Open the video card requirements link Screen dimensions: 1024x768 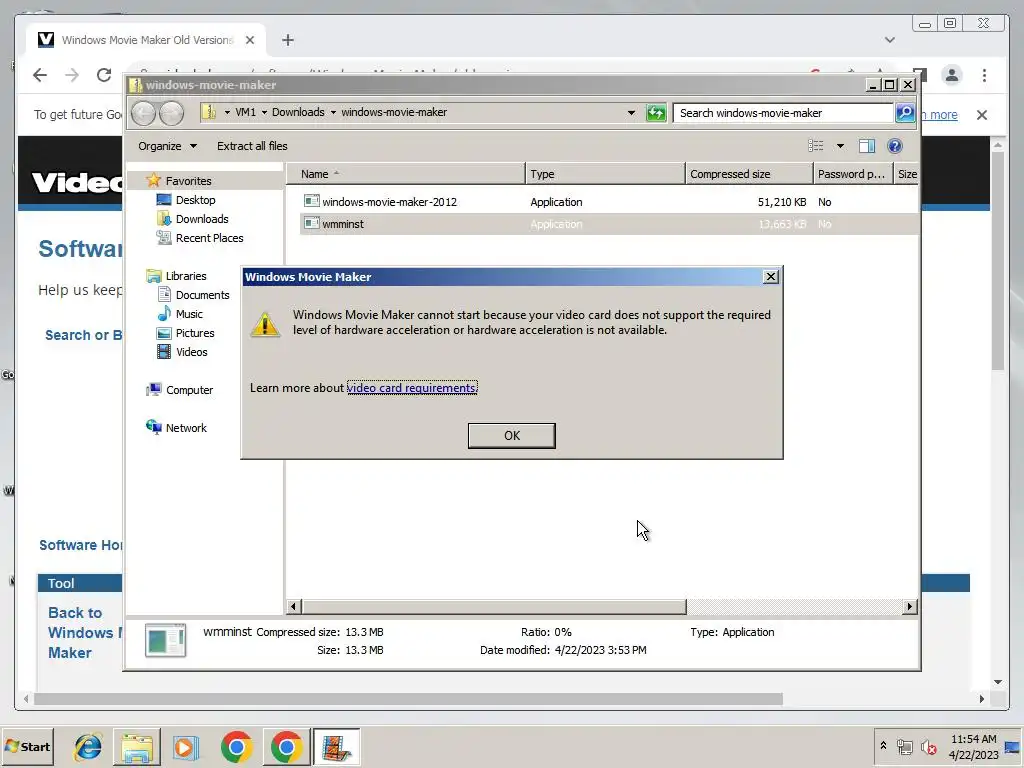411,388
